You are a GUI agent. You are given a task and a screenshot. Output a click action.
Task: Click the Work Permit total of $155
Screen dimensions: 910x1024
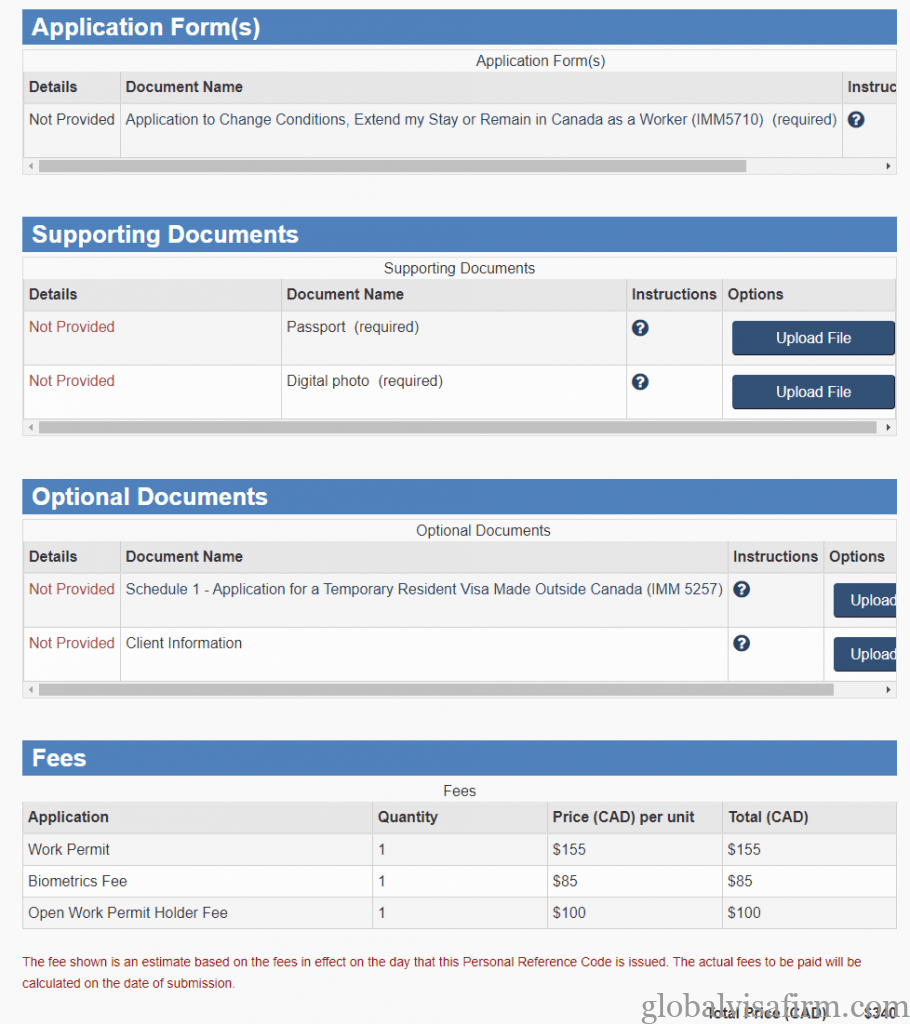pos(744,850)
